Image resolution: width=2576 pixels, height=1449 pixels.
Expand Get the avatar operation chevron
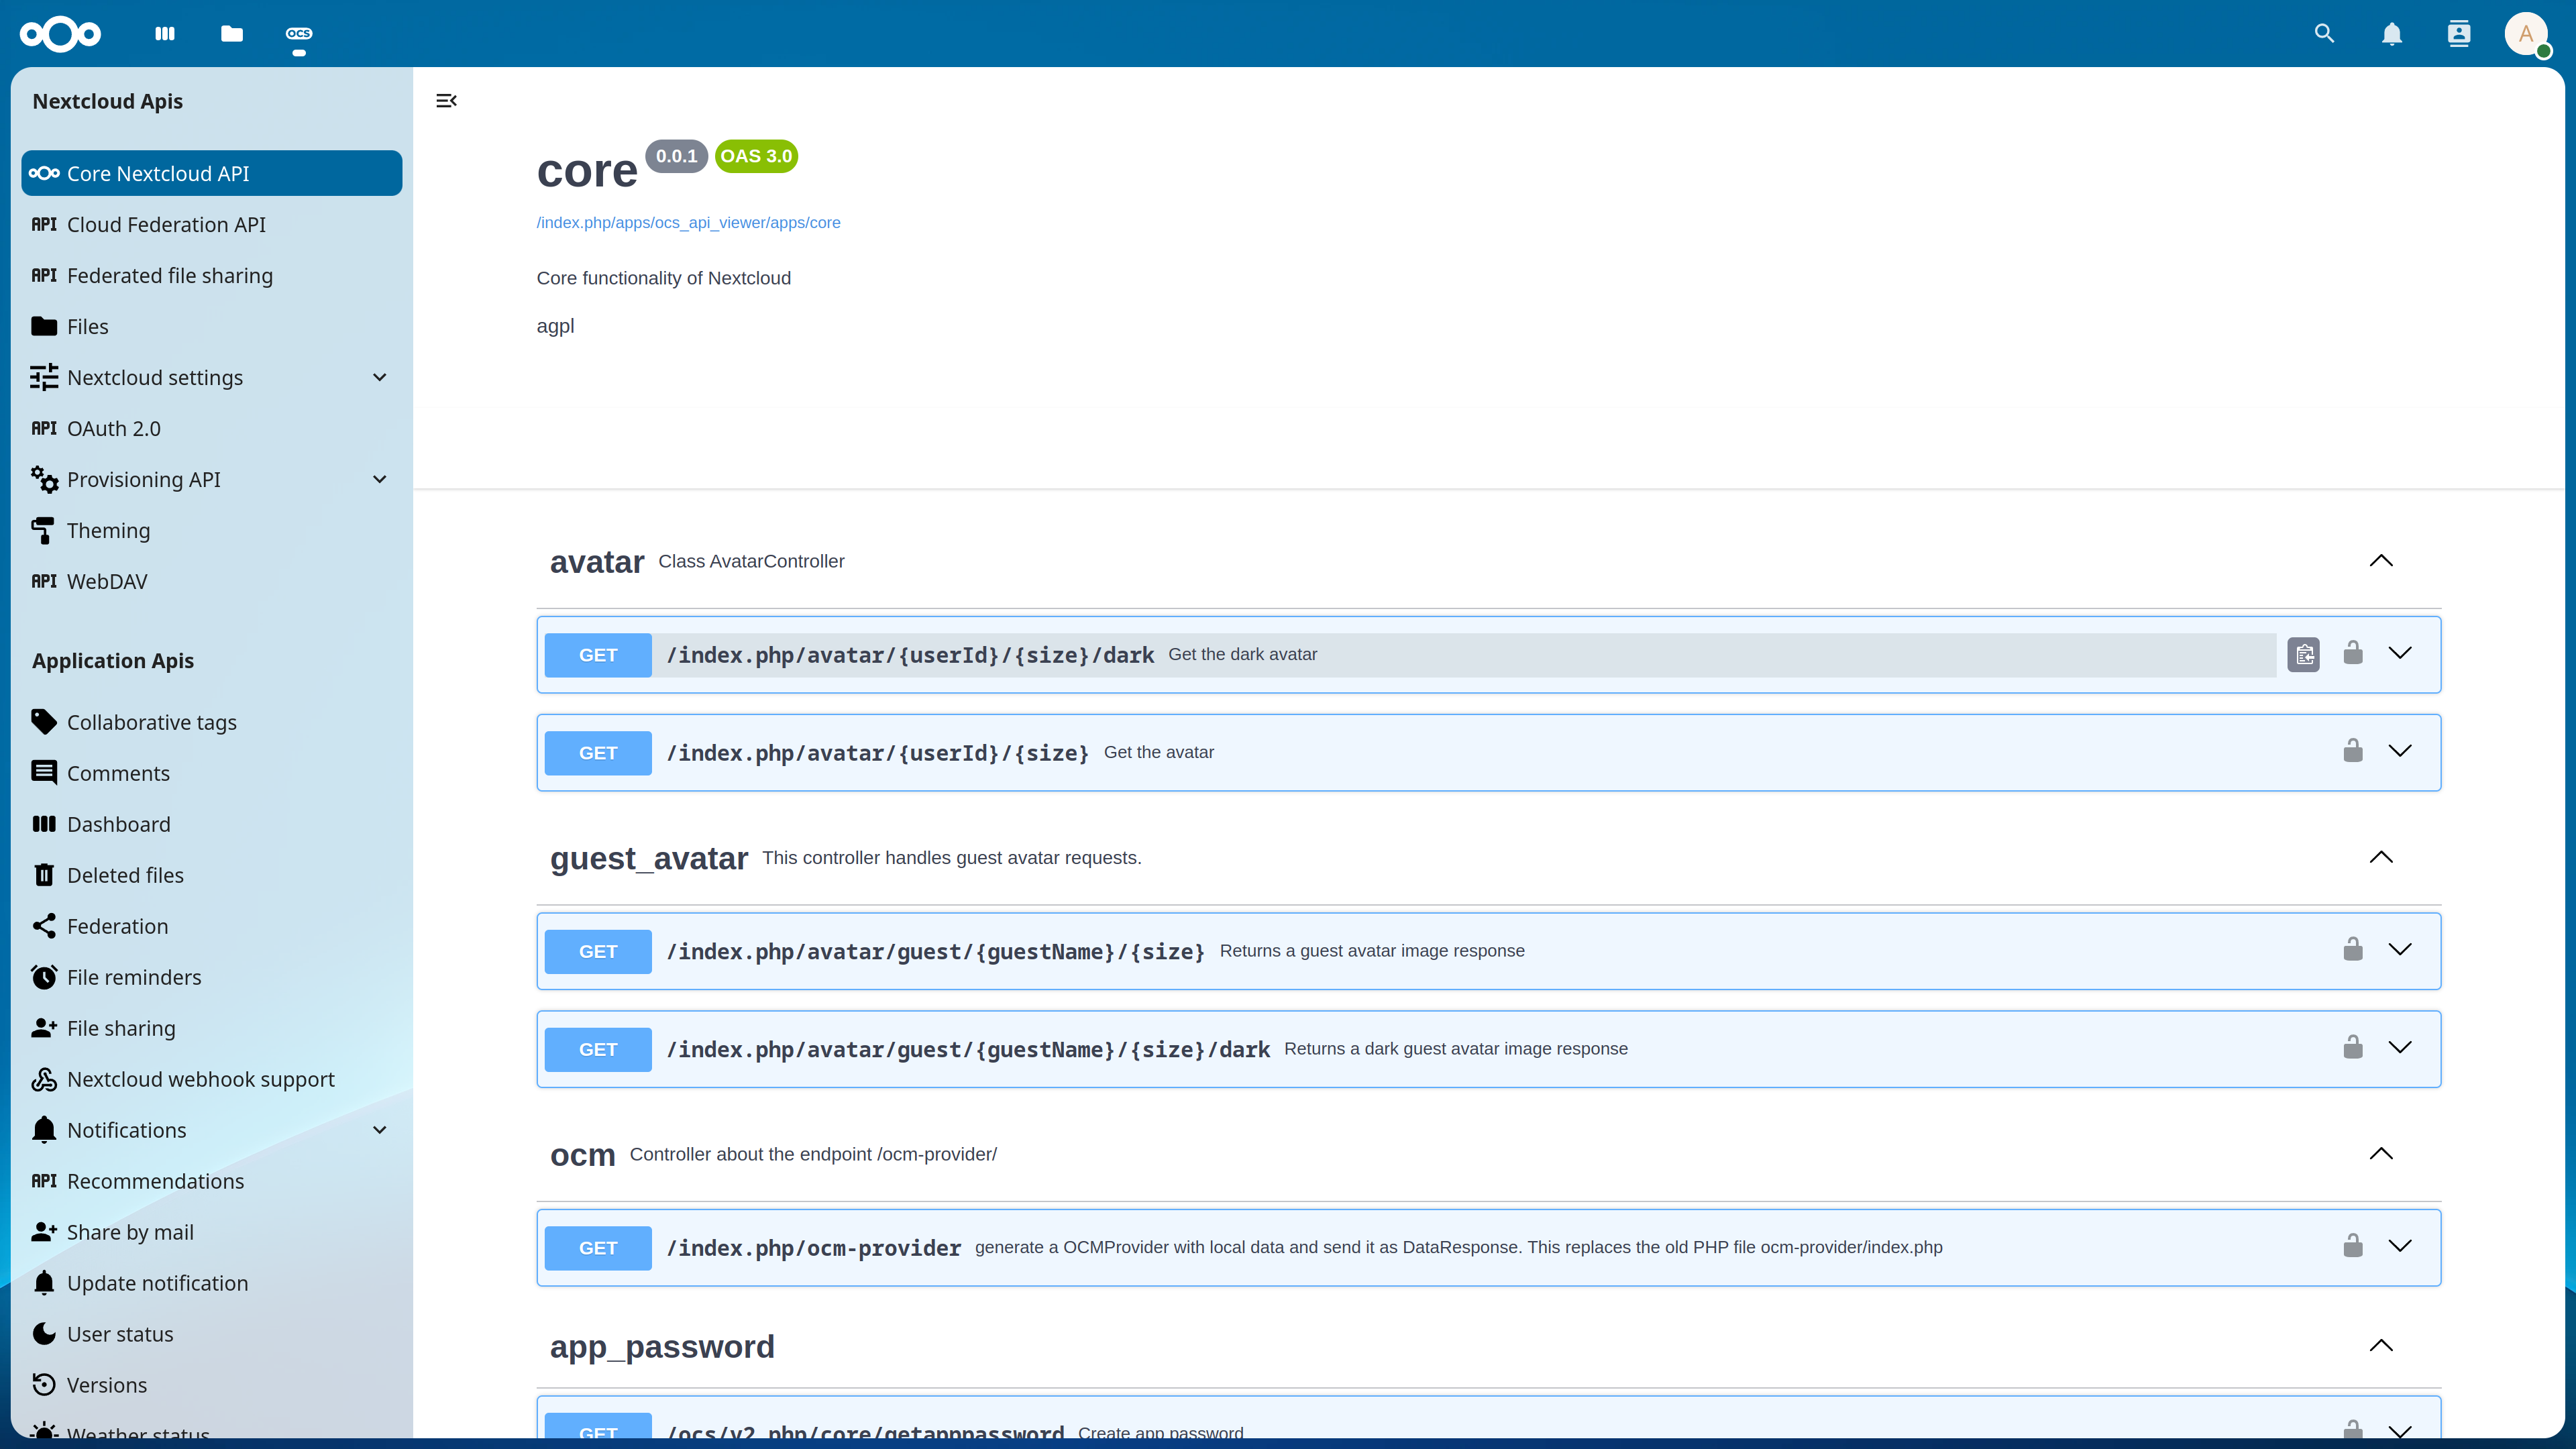click(x=2400, y=751)
